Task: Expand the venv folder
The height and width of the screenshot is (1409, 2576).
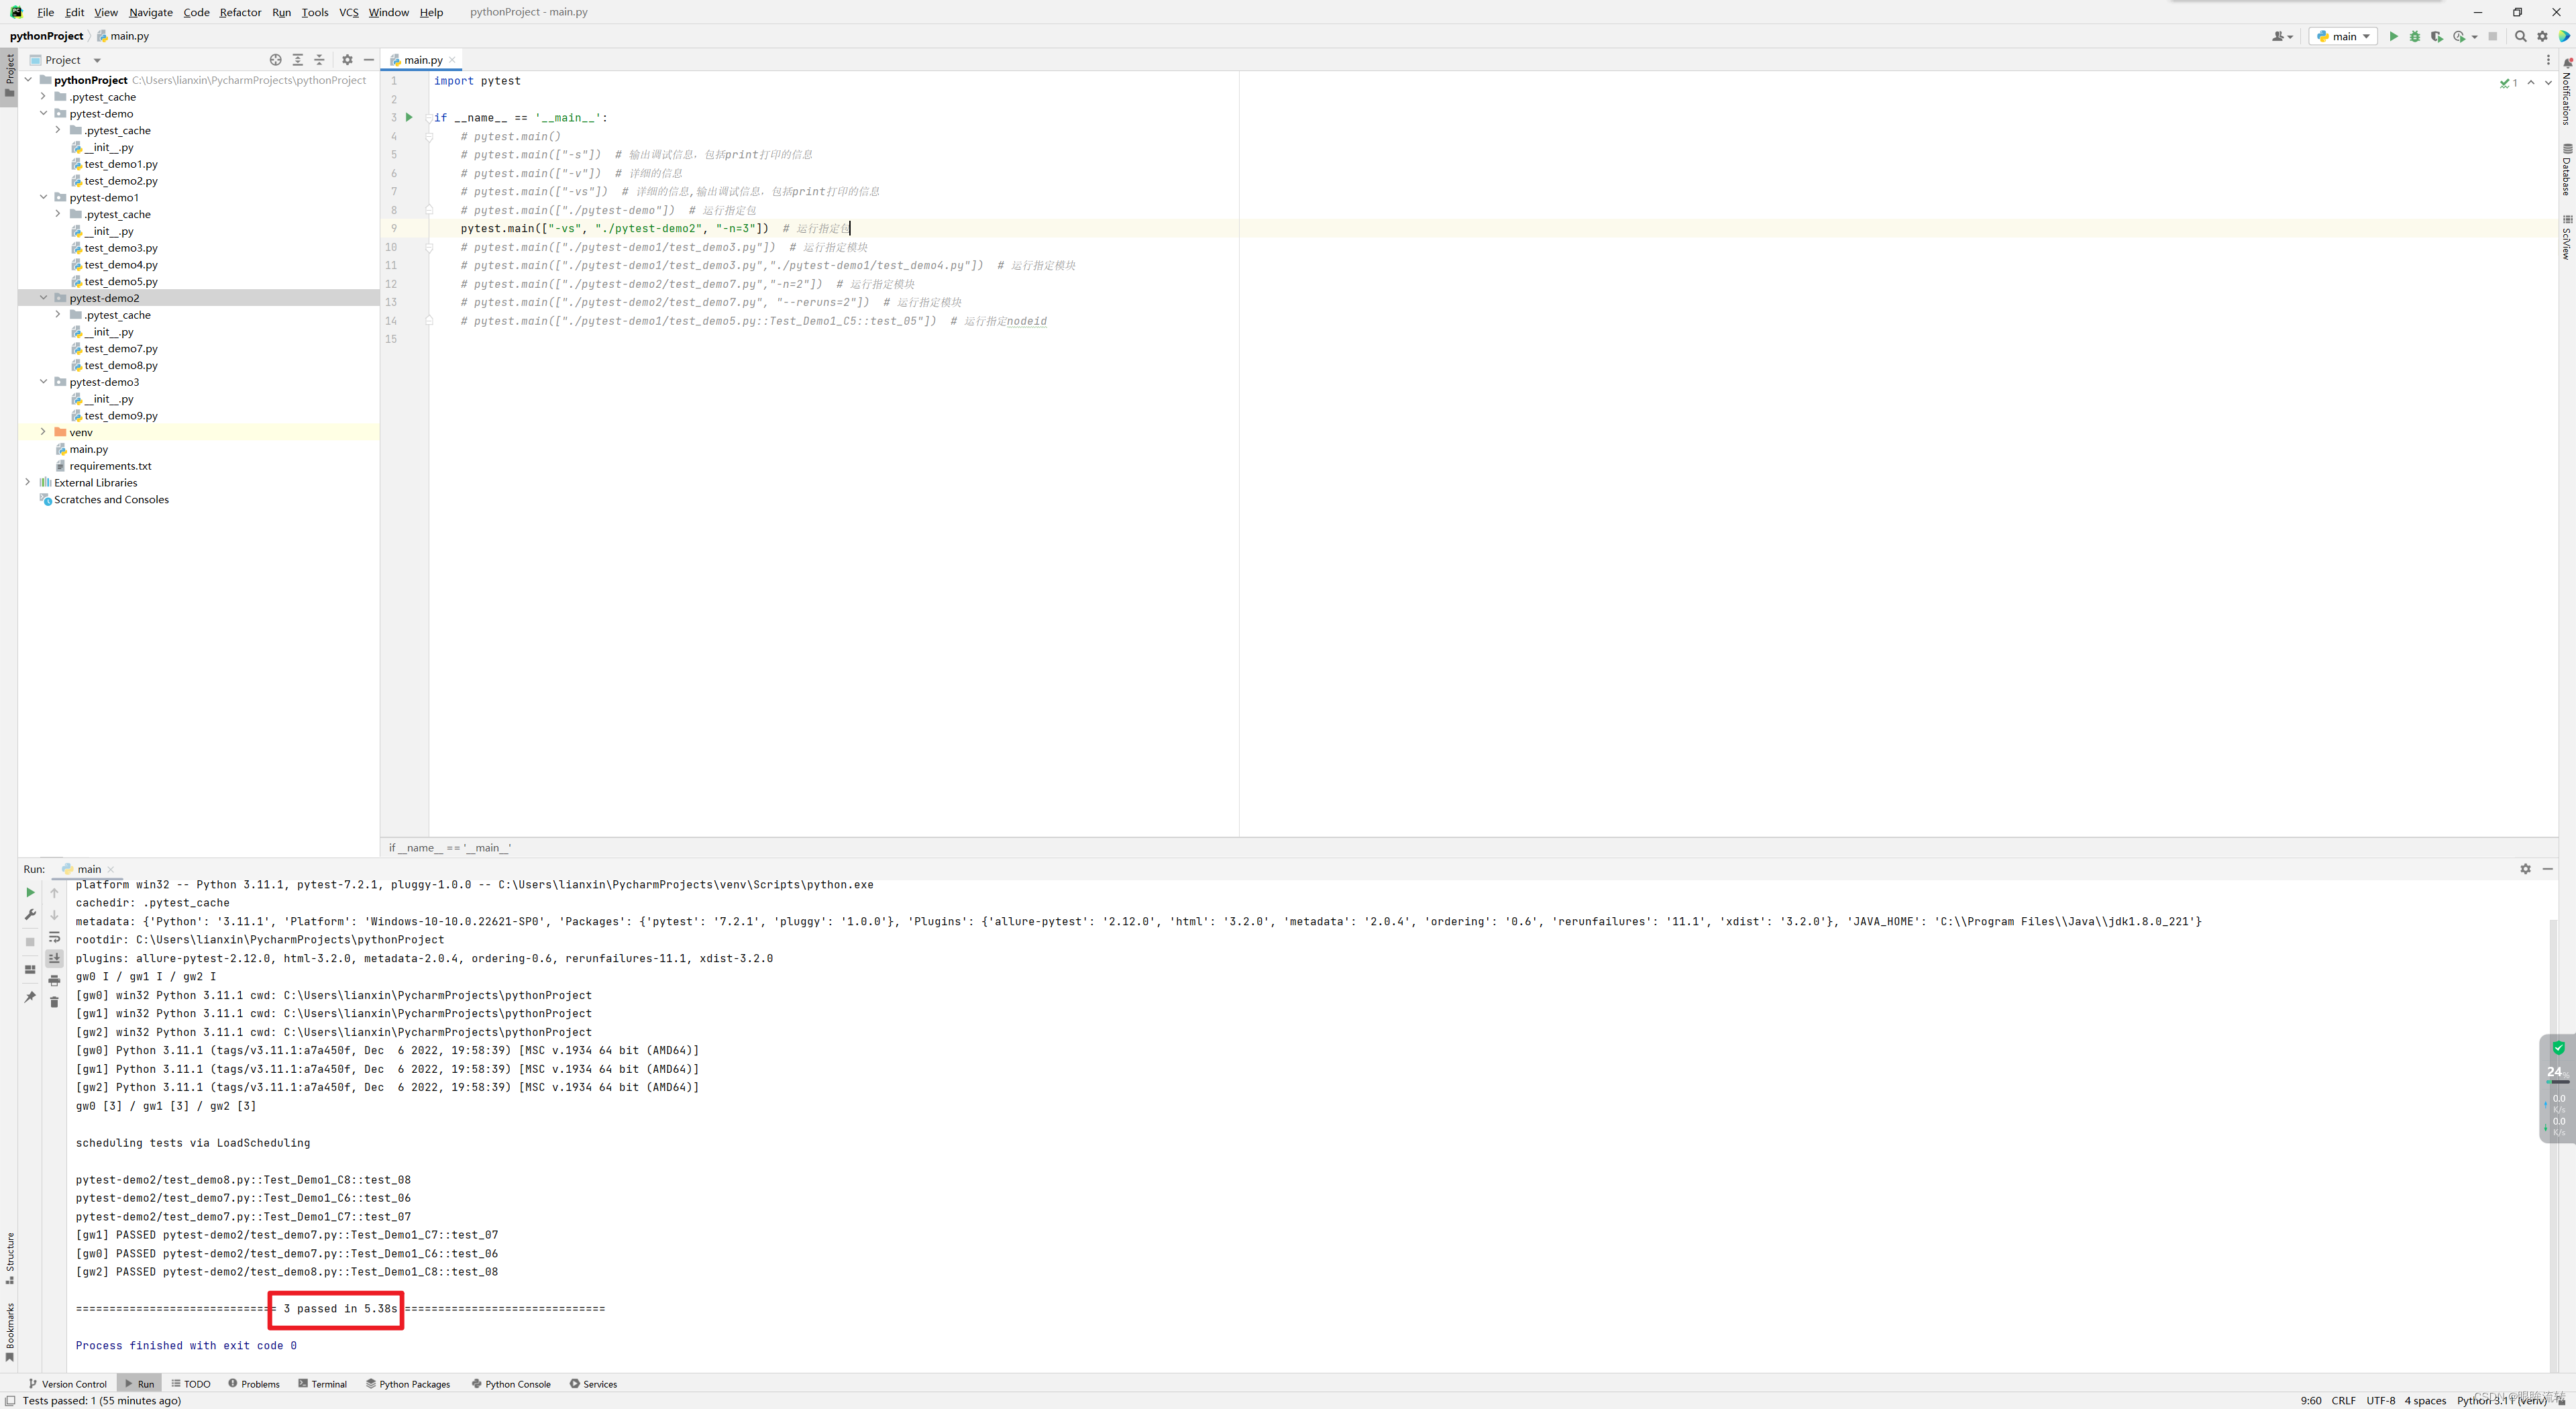Action: click(x=44, y=432)
